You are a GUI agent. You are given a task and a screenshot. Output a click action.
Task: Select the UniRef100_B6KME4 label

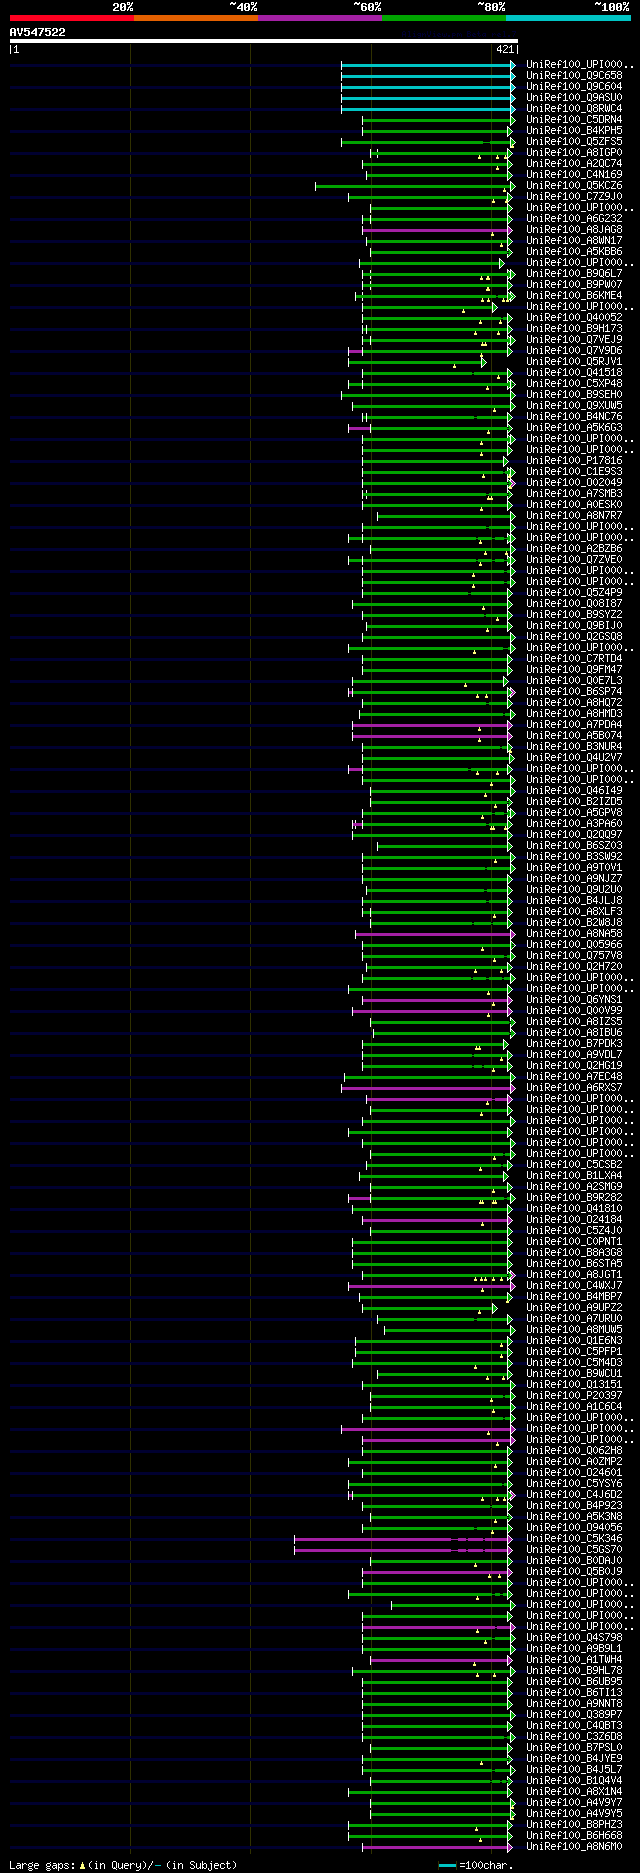tap(574, 295)
